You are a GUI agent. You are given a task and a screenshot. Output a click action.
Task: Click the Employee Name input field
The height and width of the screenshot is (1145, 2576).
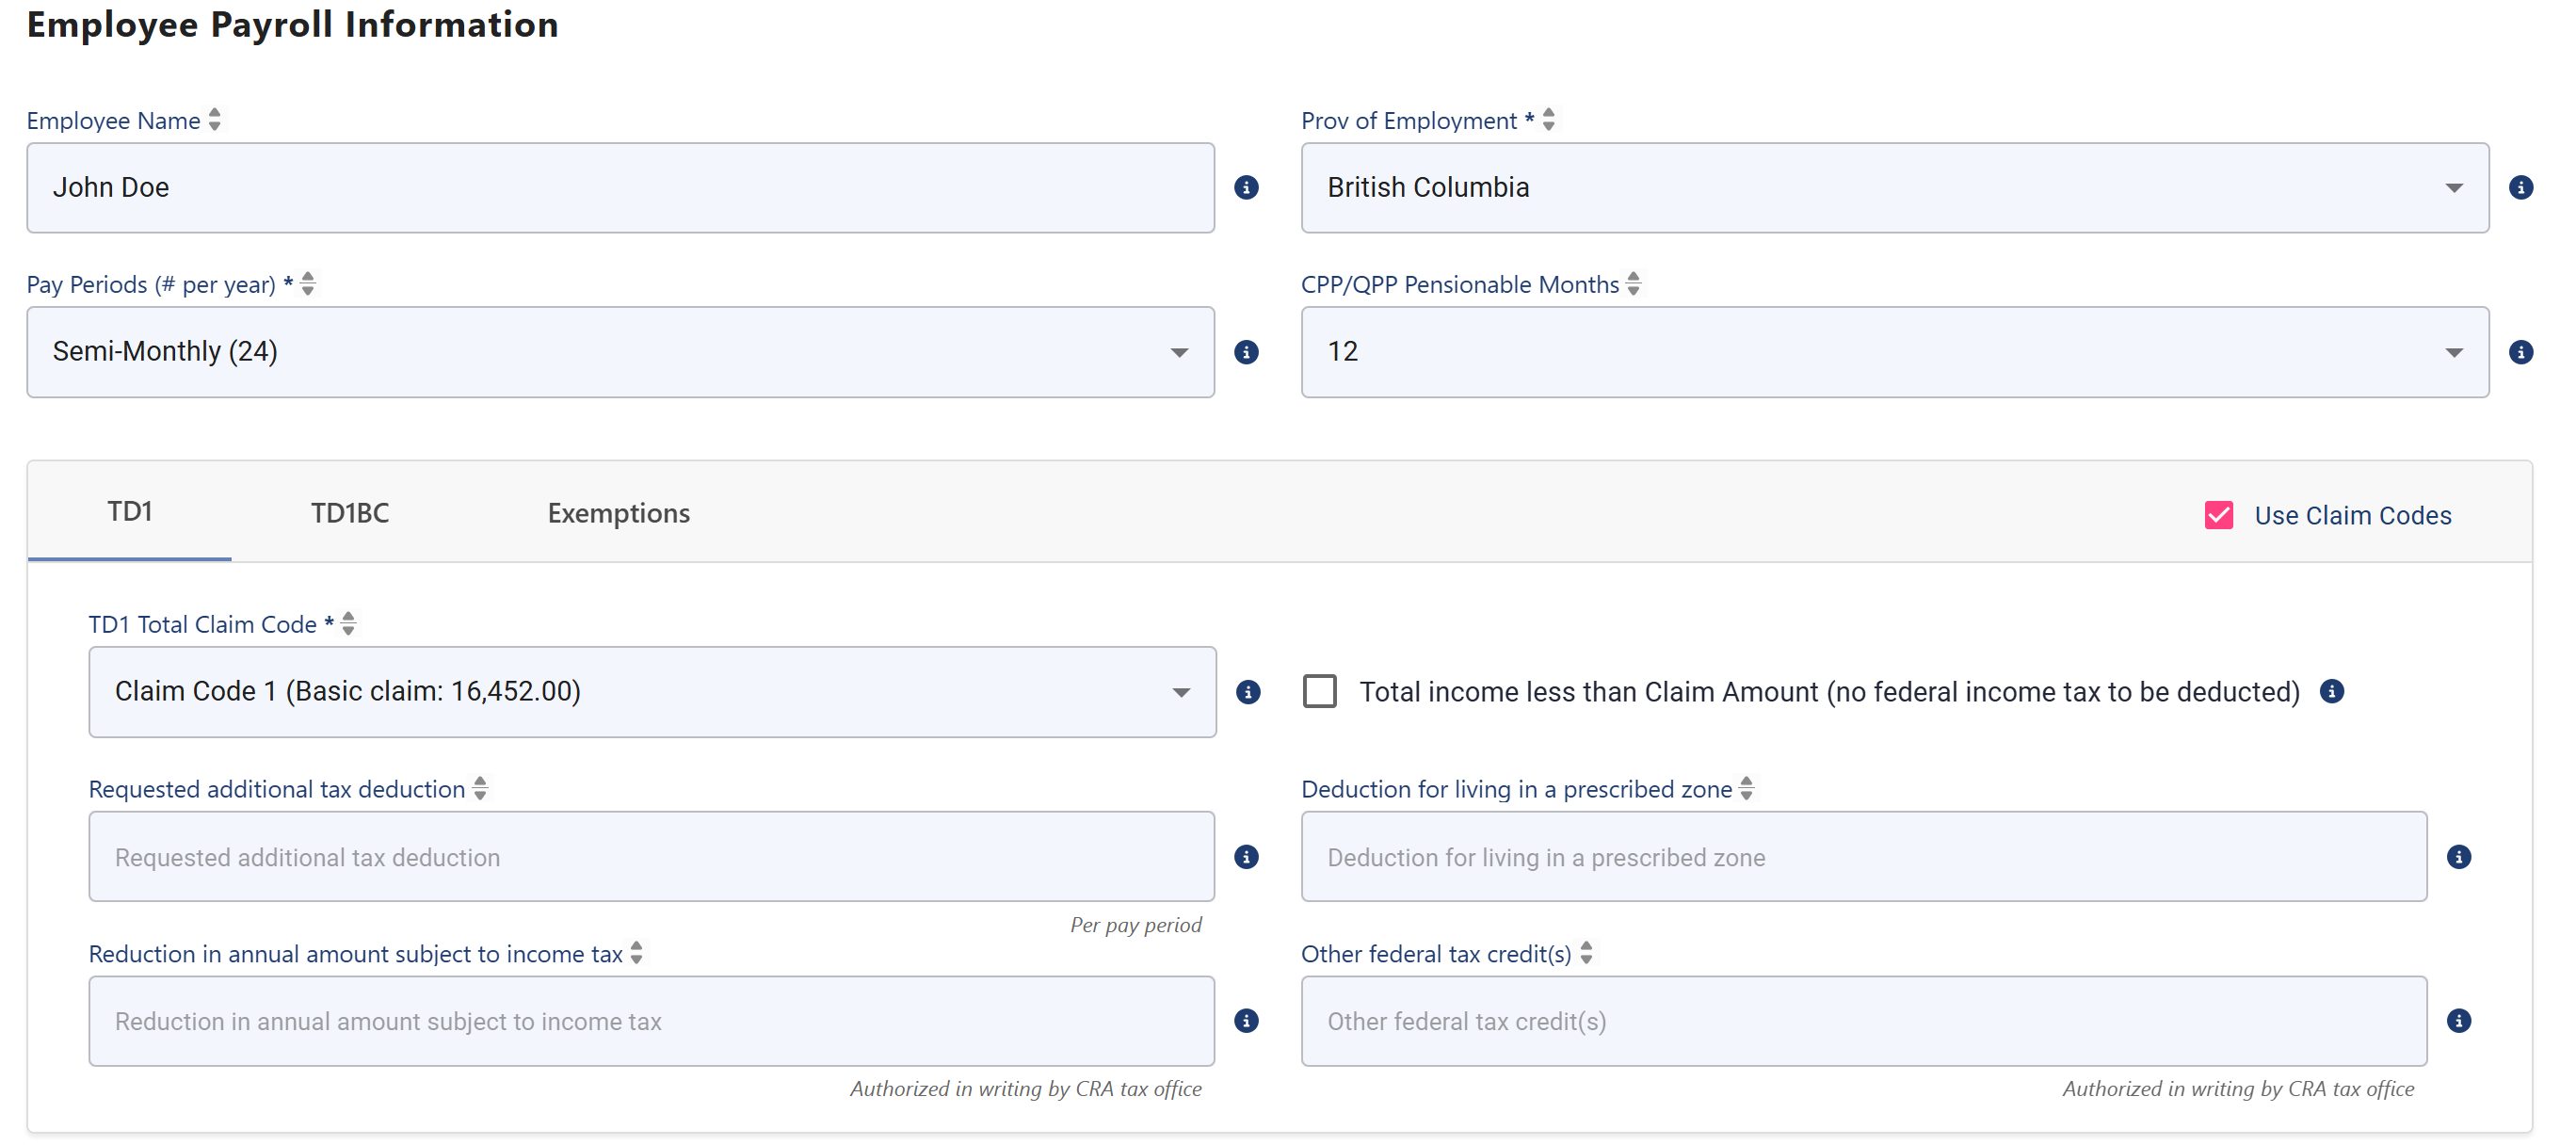coord(620,188)
